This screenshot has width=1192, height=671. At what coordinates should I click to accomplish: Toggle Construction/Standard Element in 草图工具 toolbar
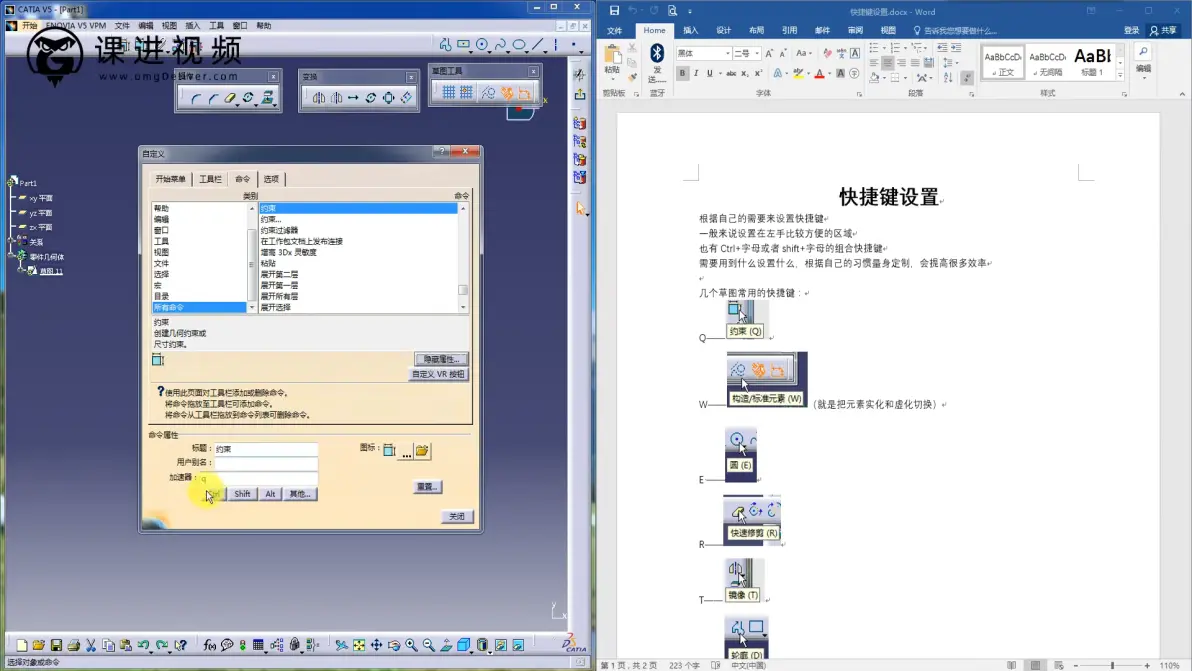[488, 93]
